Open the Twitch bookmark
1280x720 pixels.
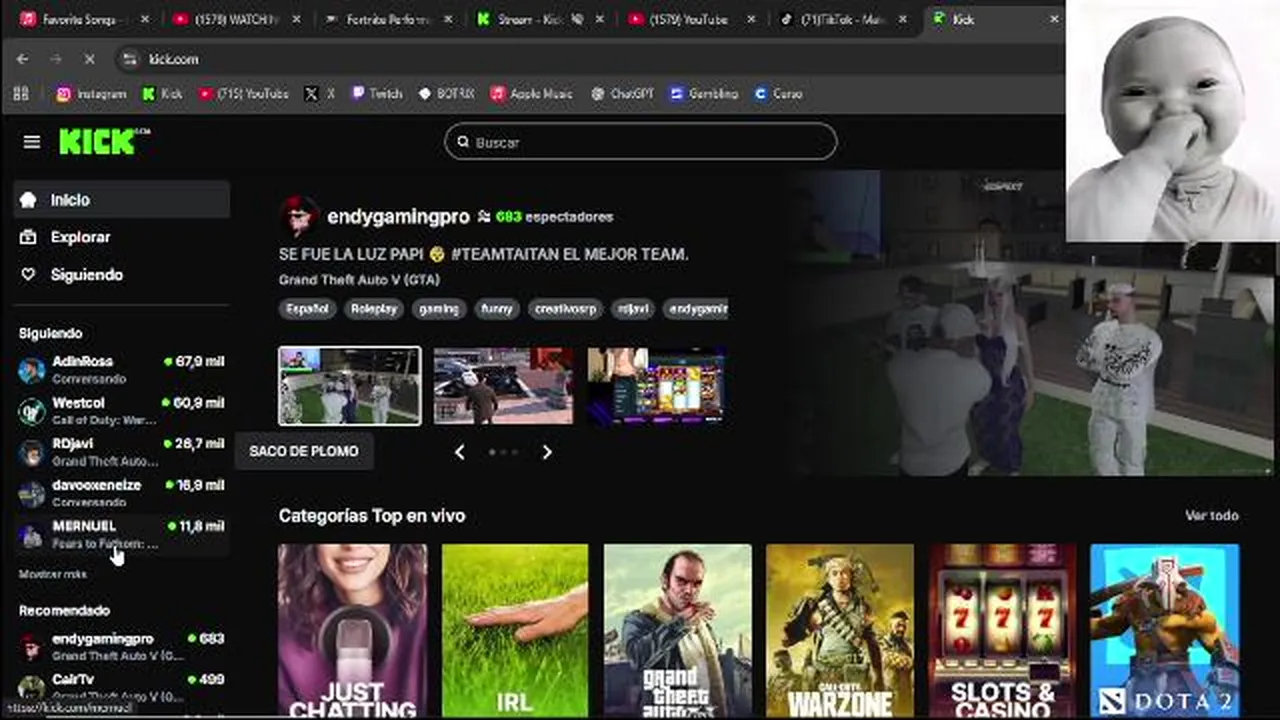coord(376,93)
